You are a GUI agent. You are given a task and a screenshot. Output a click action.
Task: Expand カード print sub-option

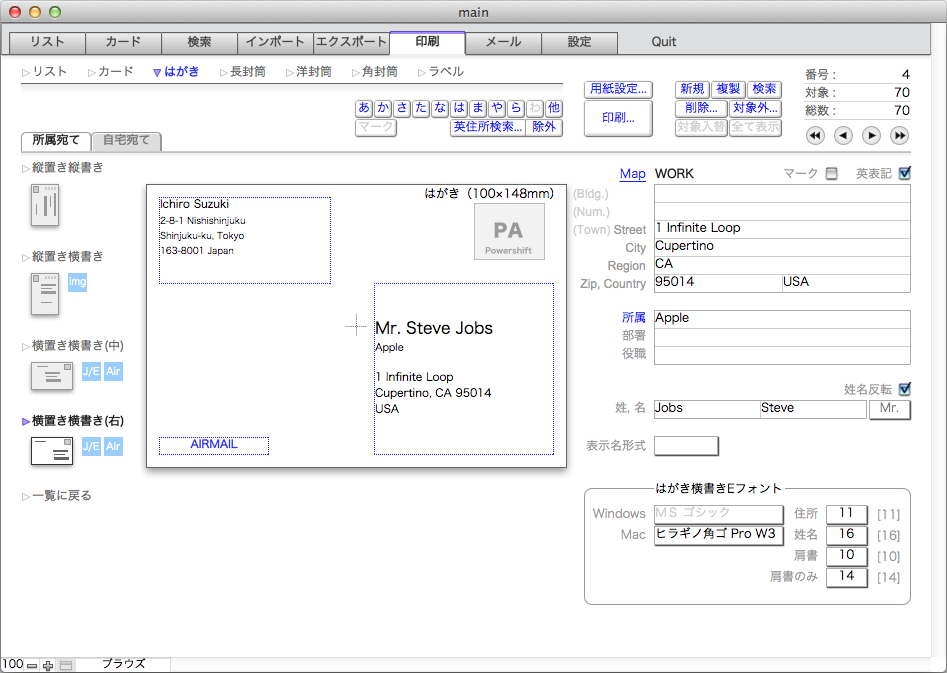[x=111, y=72]
